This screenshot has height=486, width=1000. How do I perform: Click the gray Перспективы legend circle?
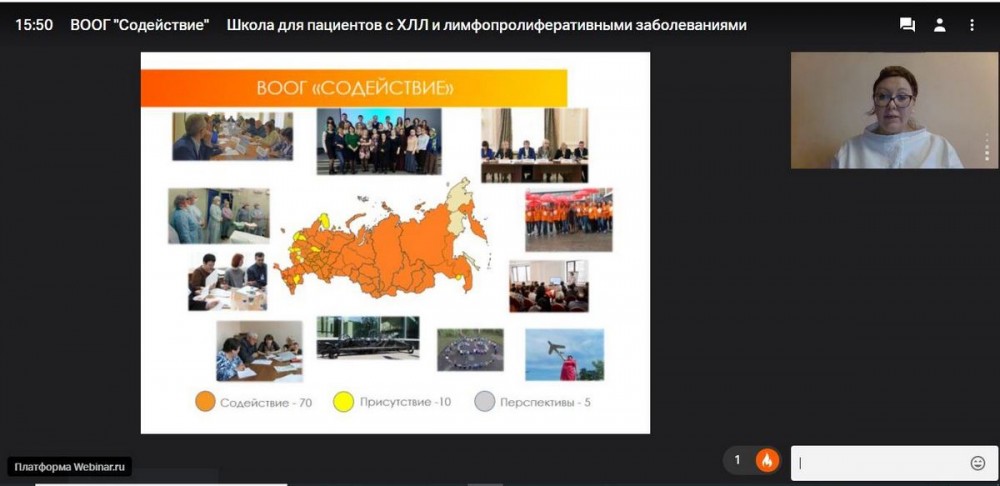click(485, 402)
